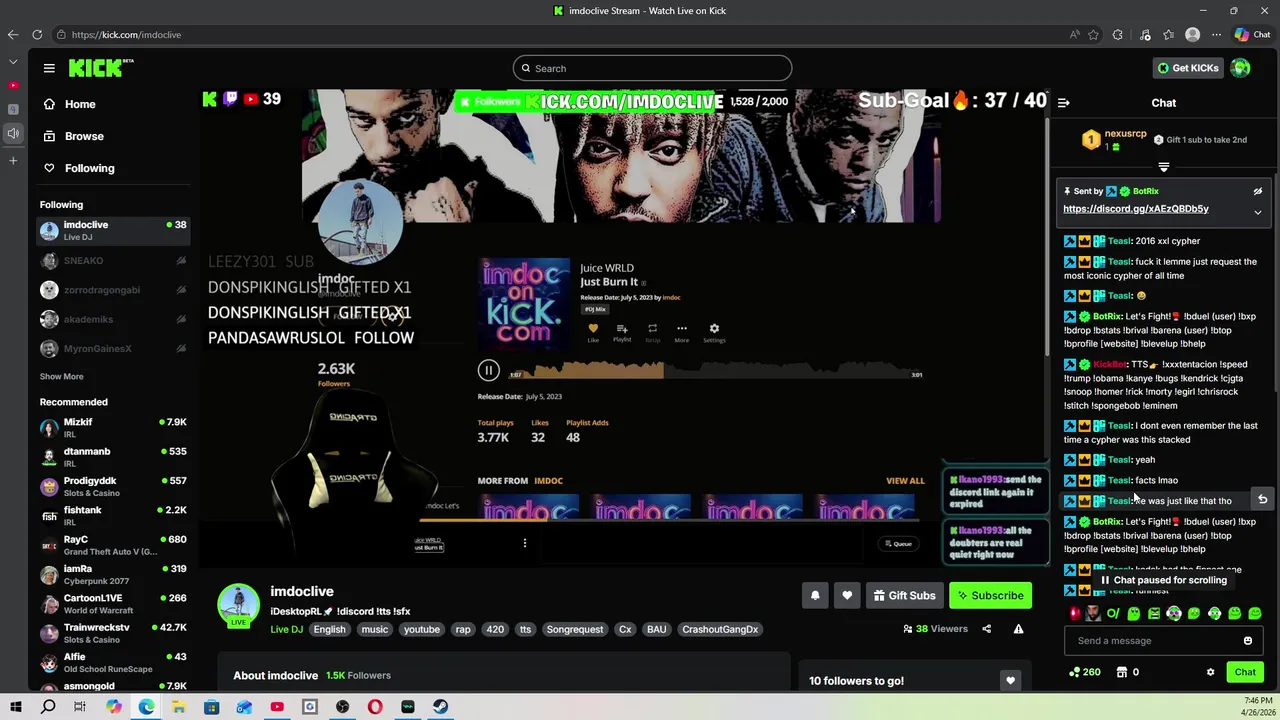Select the Songrequest tag
The width and height of the screenshot is (1280, 720).
point(575,629)
